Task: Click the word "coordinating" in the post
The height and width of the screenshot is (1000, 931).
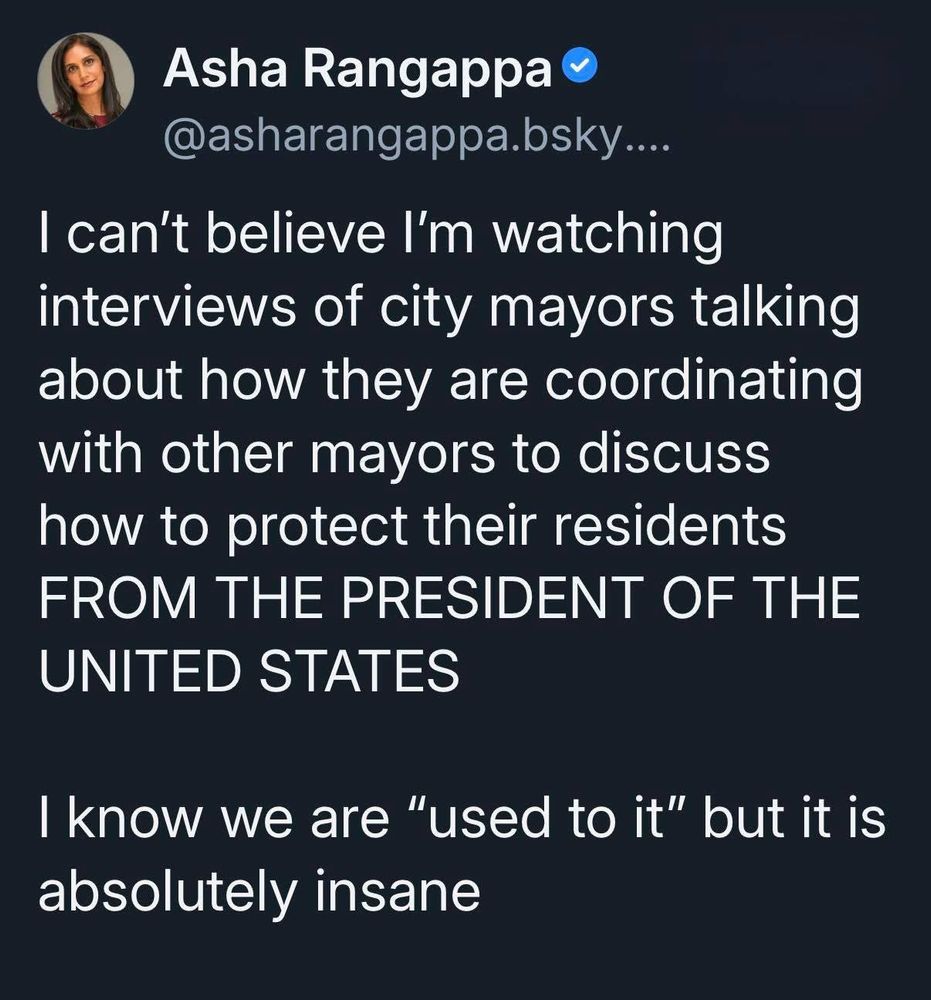Action: (x=701, y=383)
